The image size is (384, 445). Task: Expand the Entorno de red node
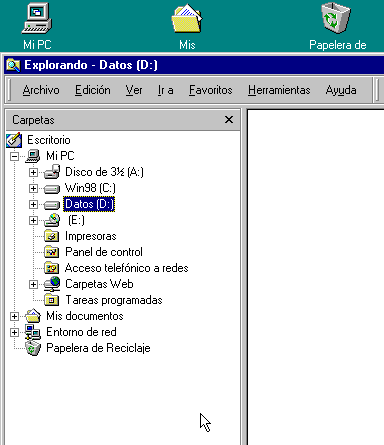tap(14, 332)
